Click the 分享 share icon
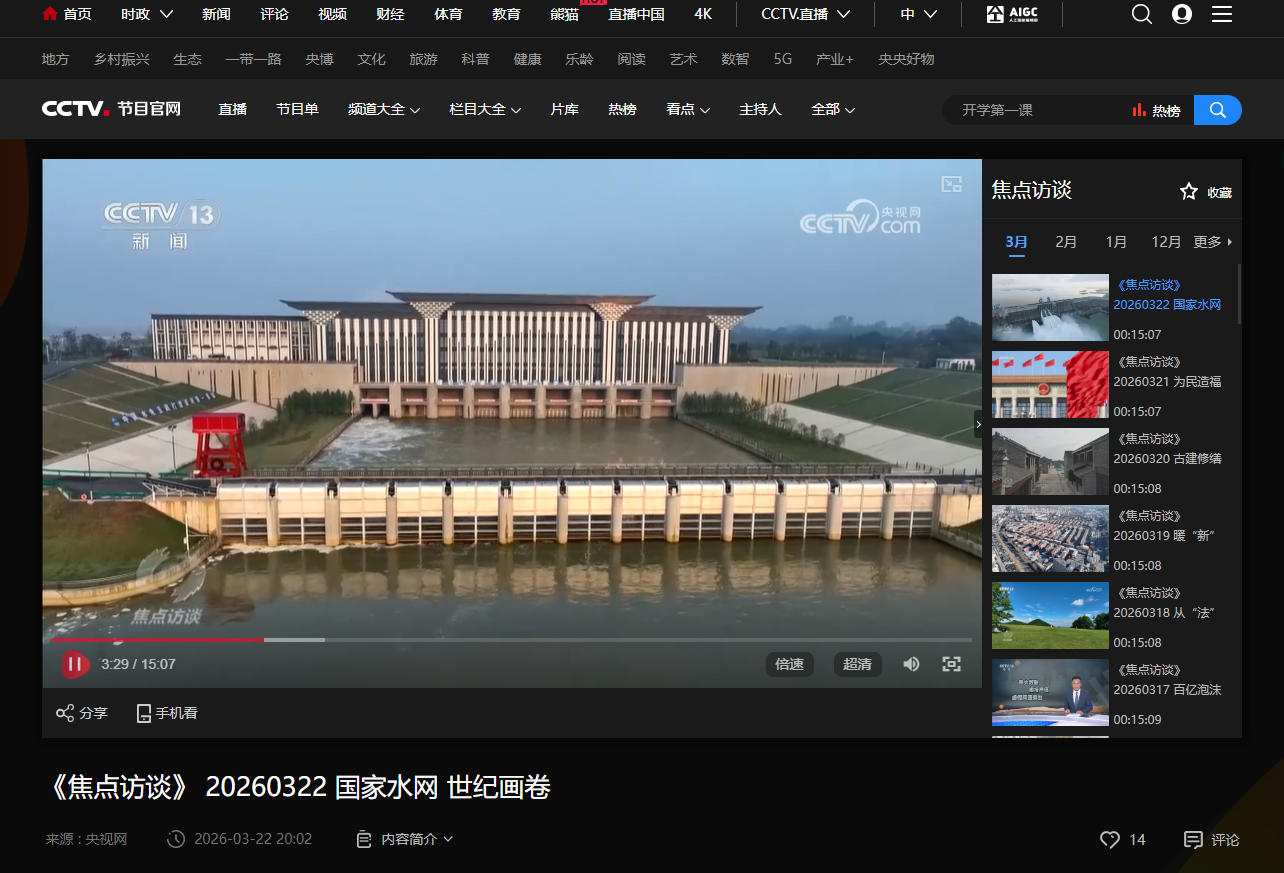This screenshot has width=1284, height=873. pyautogui.click(x=66, y=713)
